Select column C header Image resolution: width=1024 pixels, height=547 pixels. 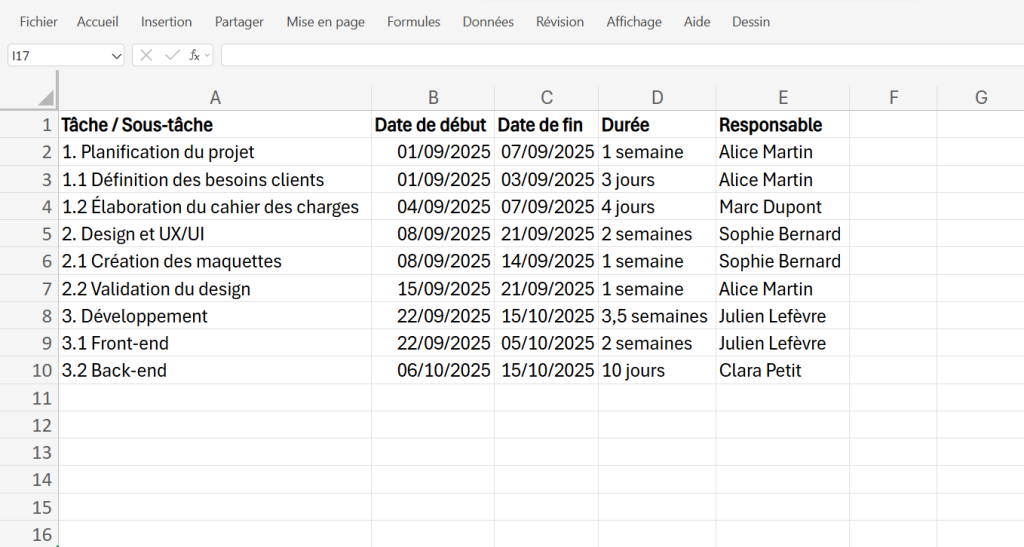tap(547, 97)
